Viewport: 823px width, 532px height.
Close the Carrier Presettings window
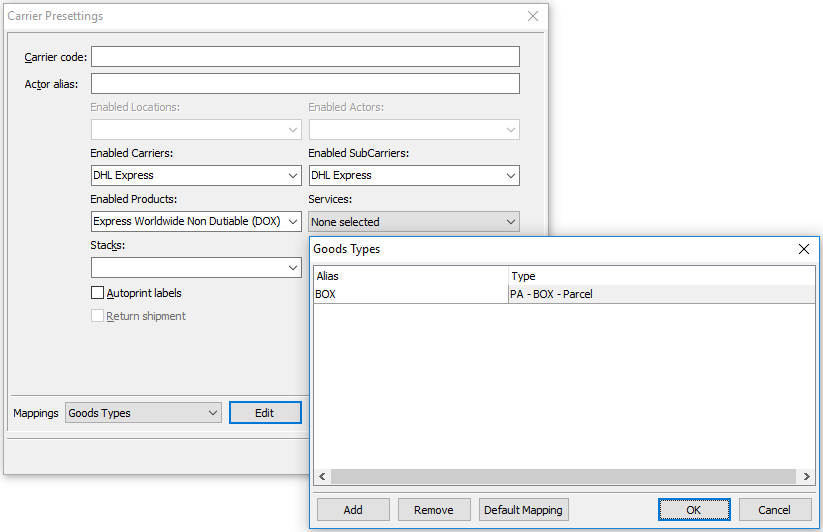point(533,16)
